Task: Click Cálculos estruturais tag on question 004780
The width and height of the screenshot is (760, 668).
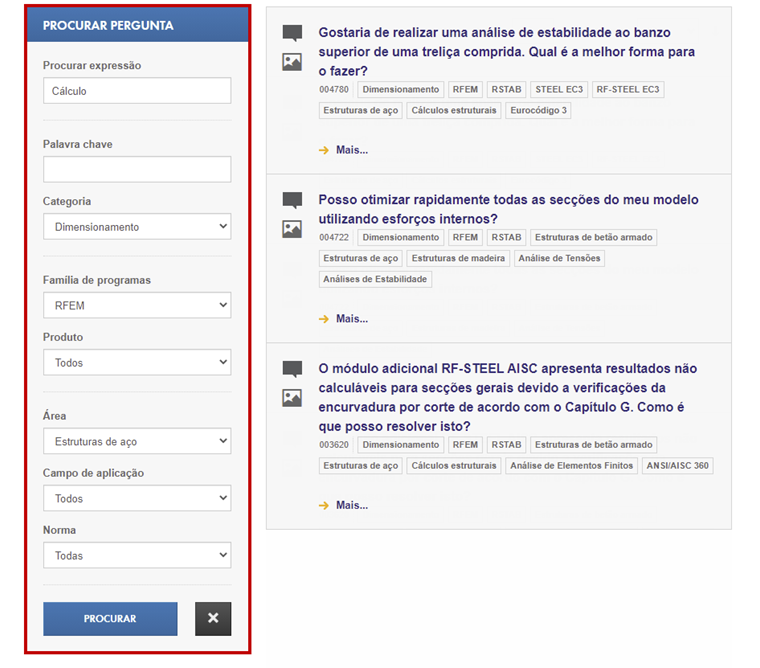Action: point(454,111)
